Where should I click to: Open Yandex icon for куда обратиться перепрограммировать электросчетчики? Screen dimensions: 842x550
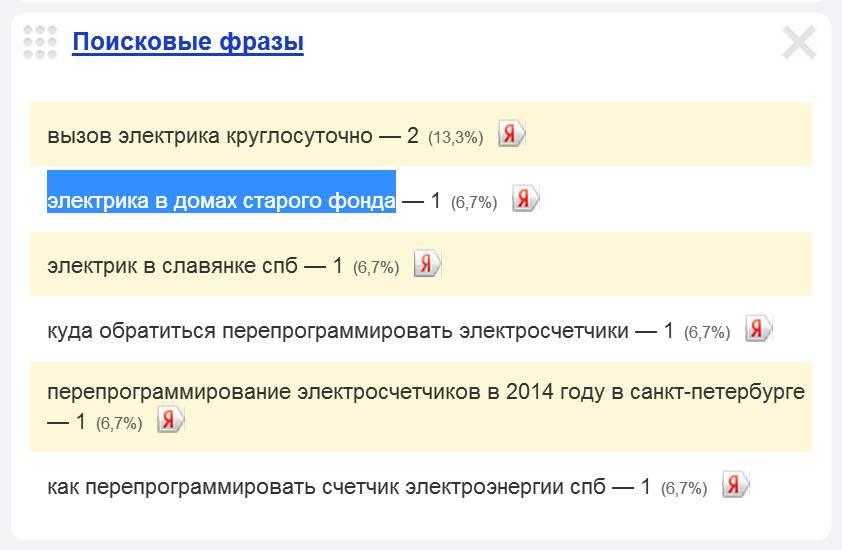(x=758, y=329)
